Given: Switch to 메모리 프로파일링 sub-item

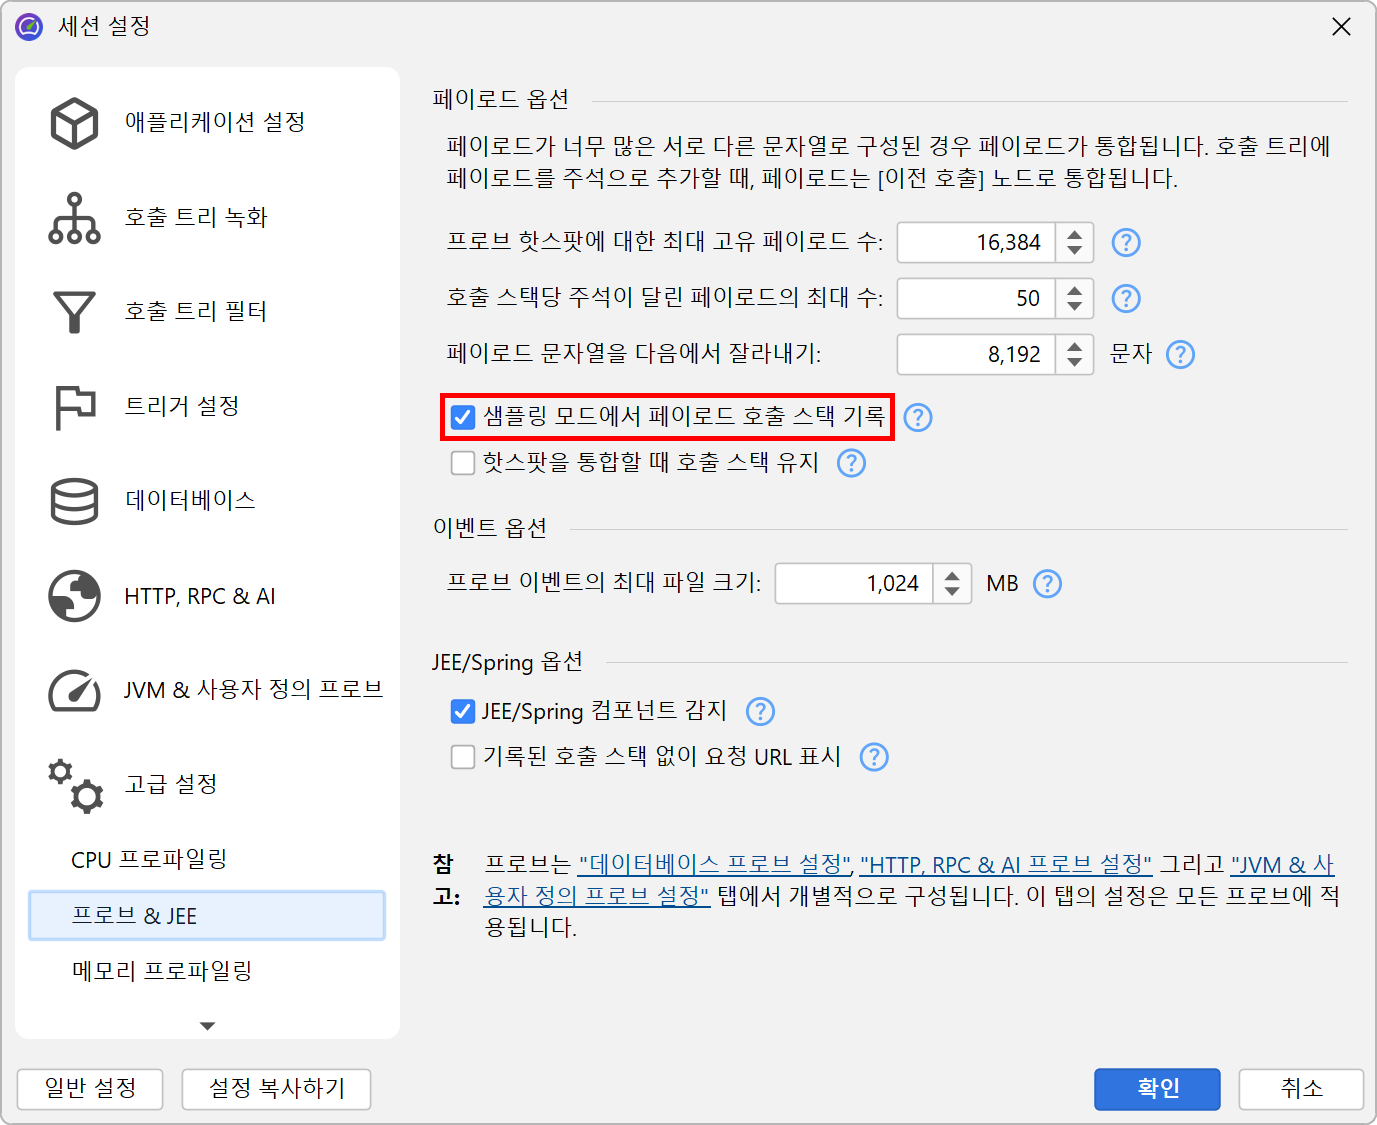Looking at the screenshot, I should coord(161,971).
